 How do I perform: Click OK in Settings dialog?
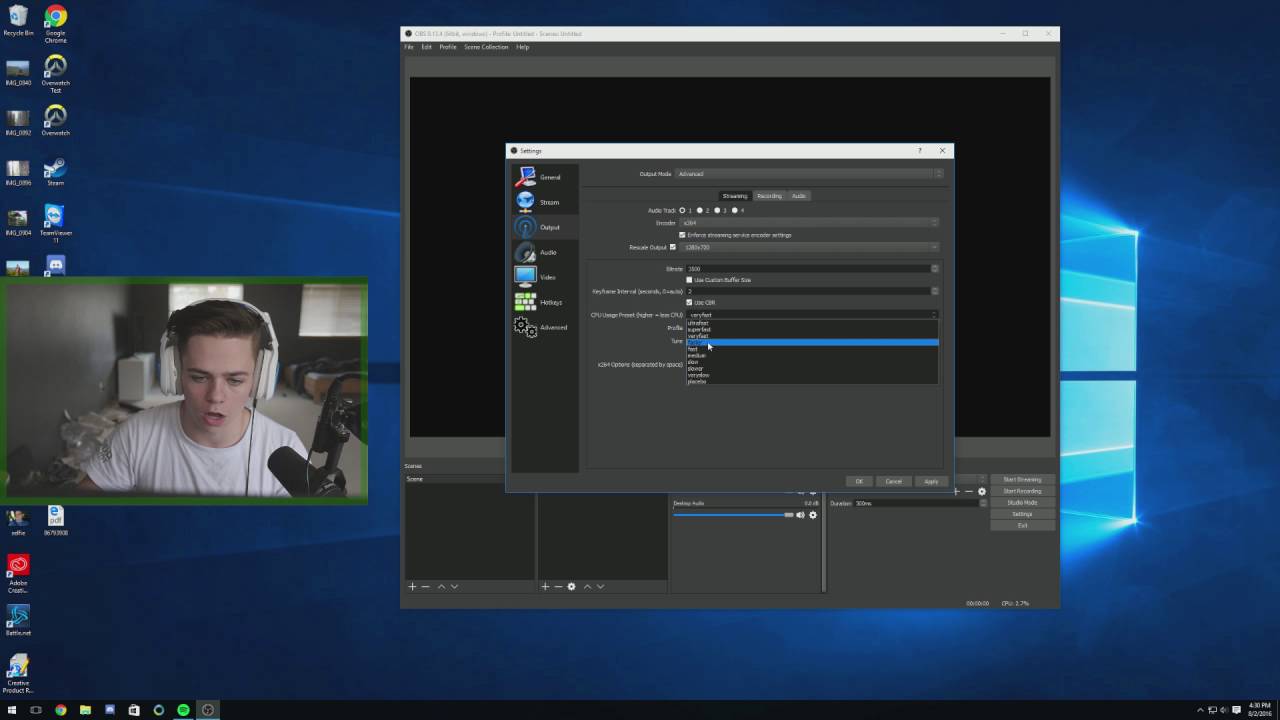coord(859,481)
